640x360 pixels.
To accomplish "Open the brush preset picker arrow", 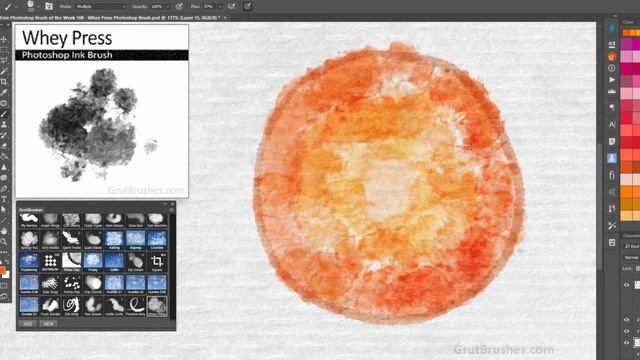I will 38,7.
